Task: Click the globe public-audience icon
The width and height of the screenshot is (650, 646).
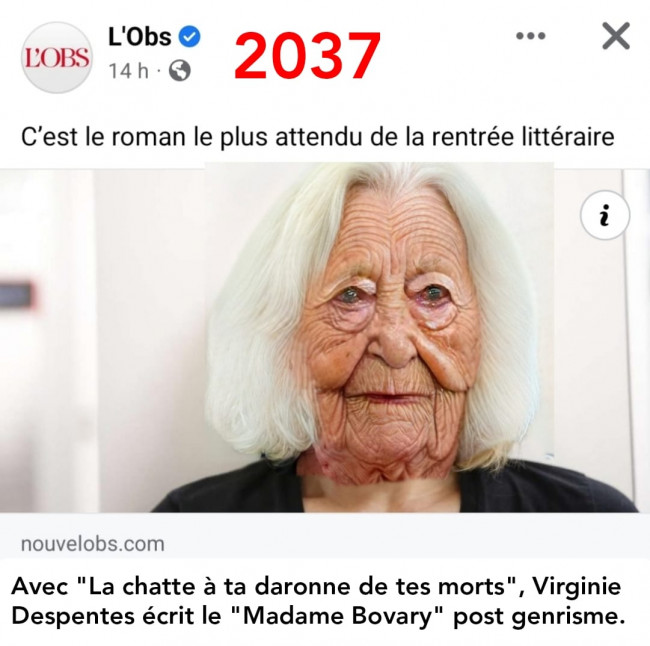Action: coord(180,70)
